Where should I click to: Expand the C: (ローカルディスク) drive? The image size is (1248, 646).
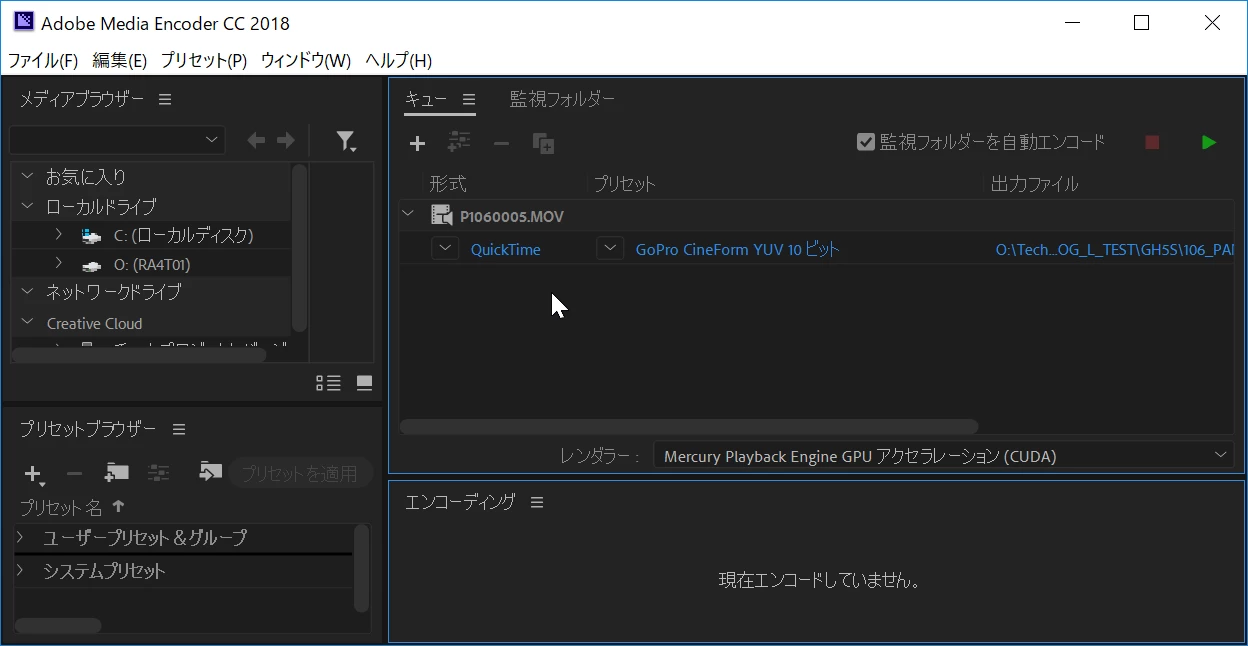click(59, 234)
